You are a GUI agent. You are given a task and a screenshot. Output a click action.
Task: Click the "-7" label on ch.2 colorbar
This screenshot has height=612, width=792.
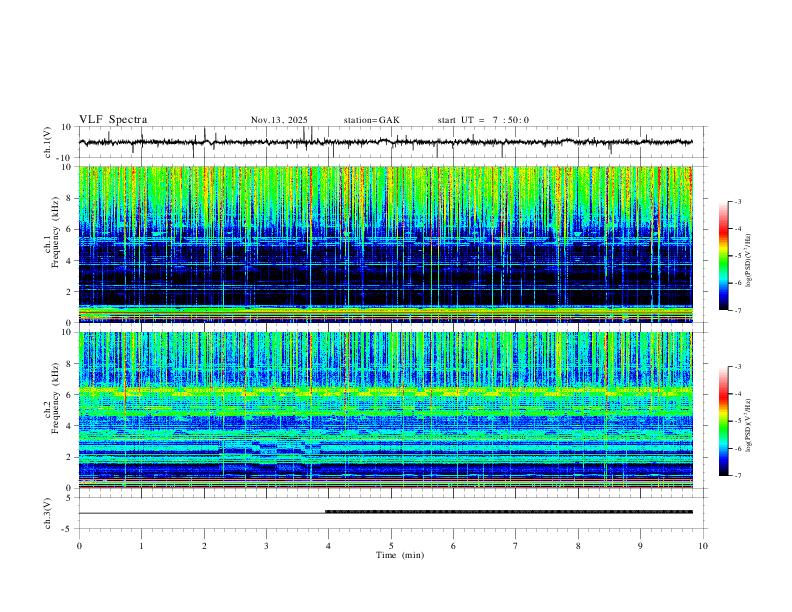tap(738, 475)
